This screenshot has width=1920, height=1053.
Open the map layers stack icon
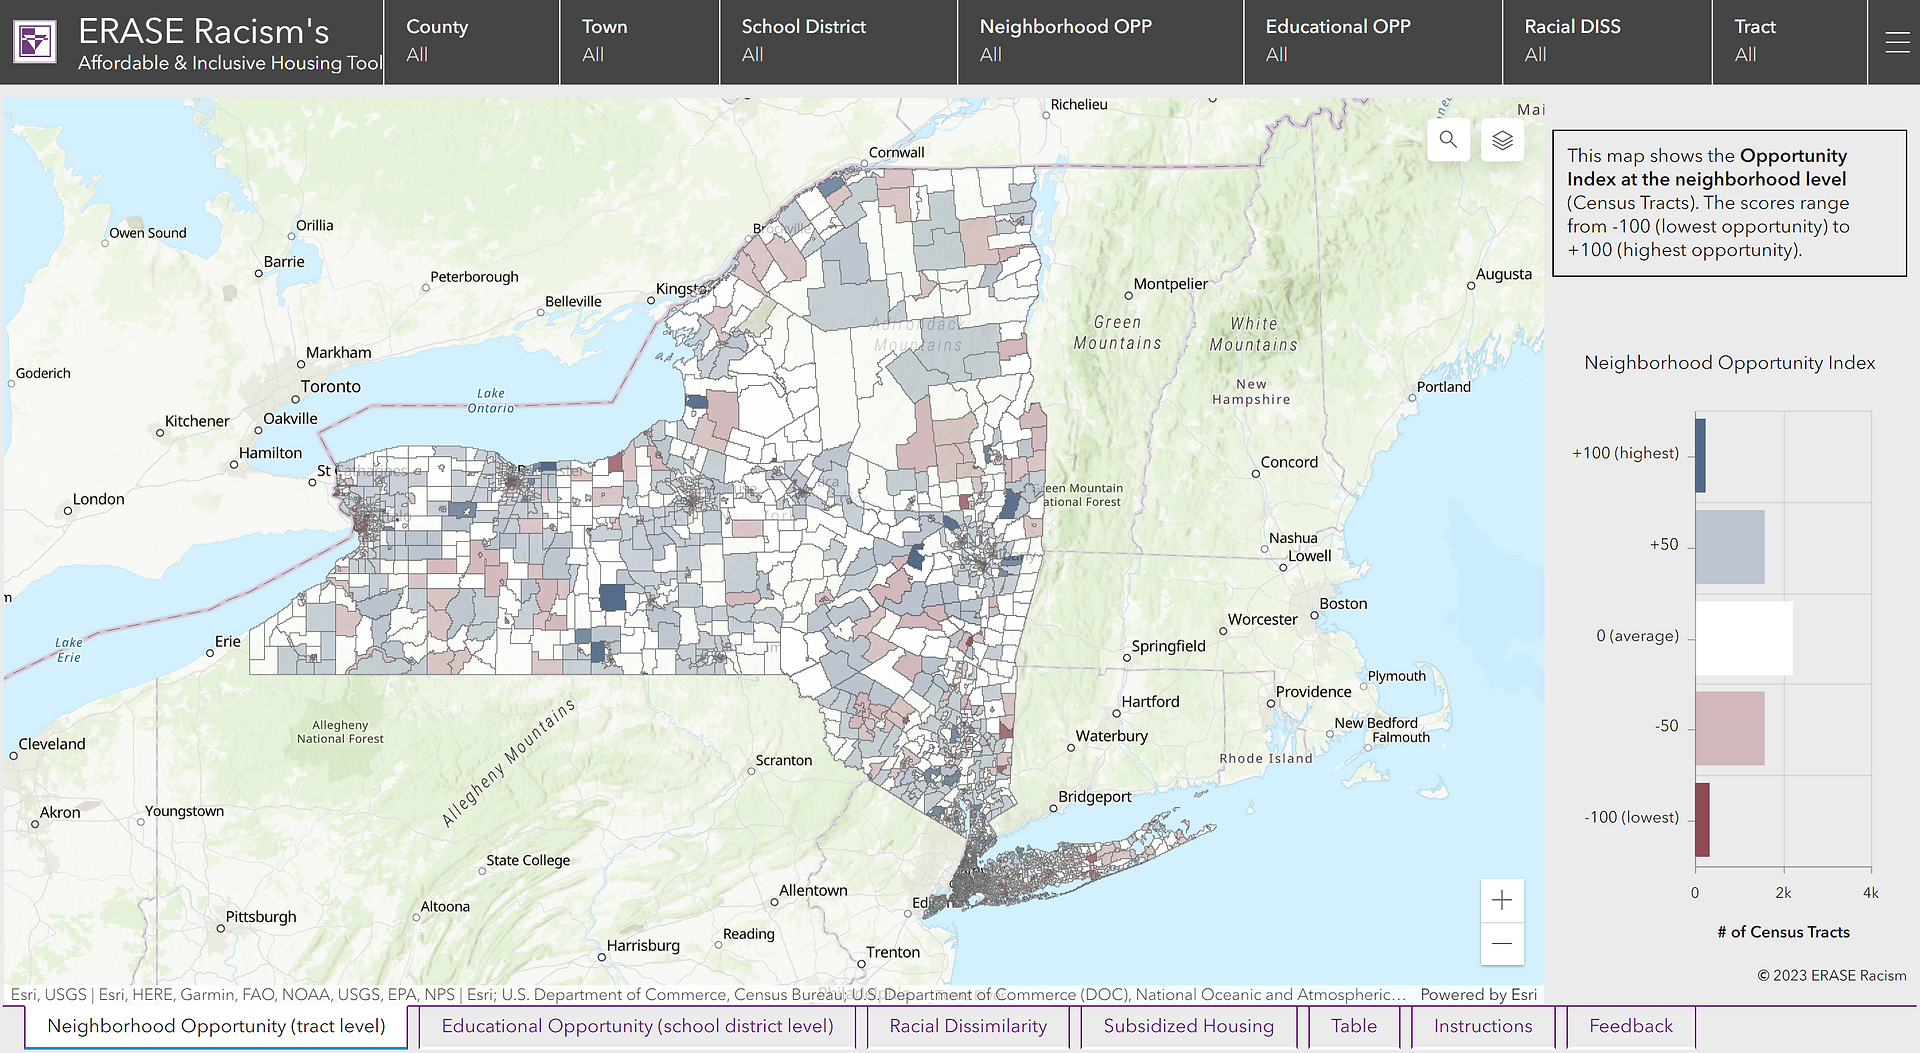(x=1502, y=140)
